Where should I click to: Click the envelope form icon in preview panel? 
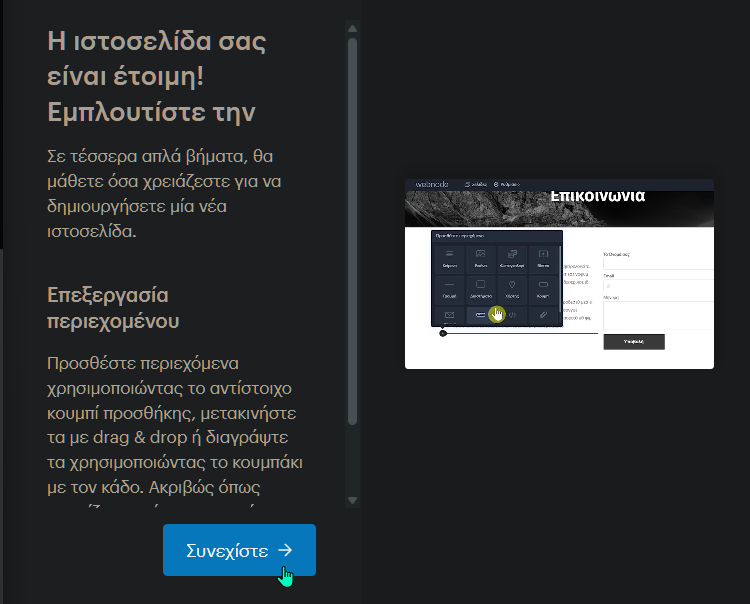(450, 316)
